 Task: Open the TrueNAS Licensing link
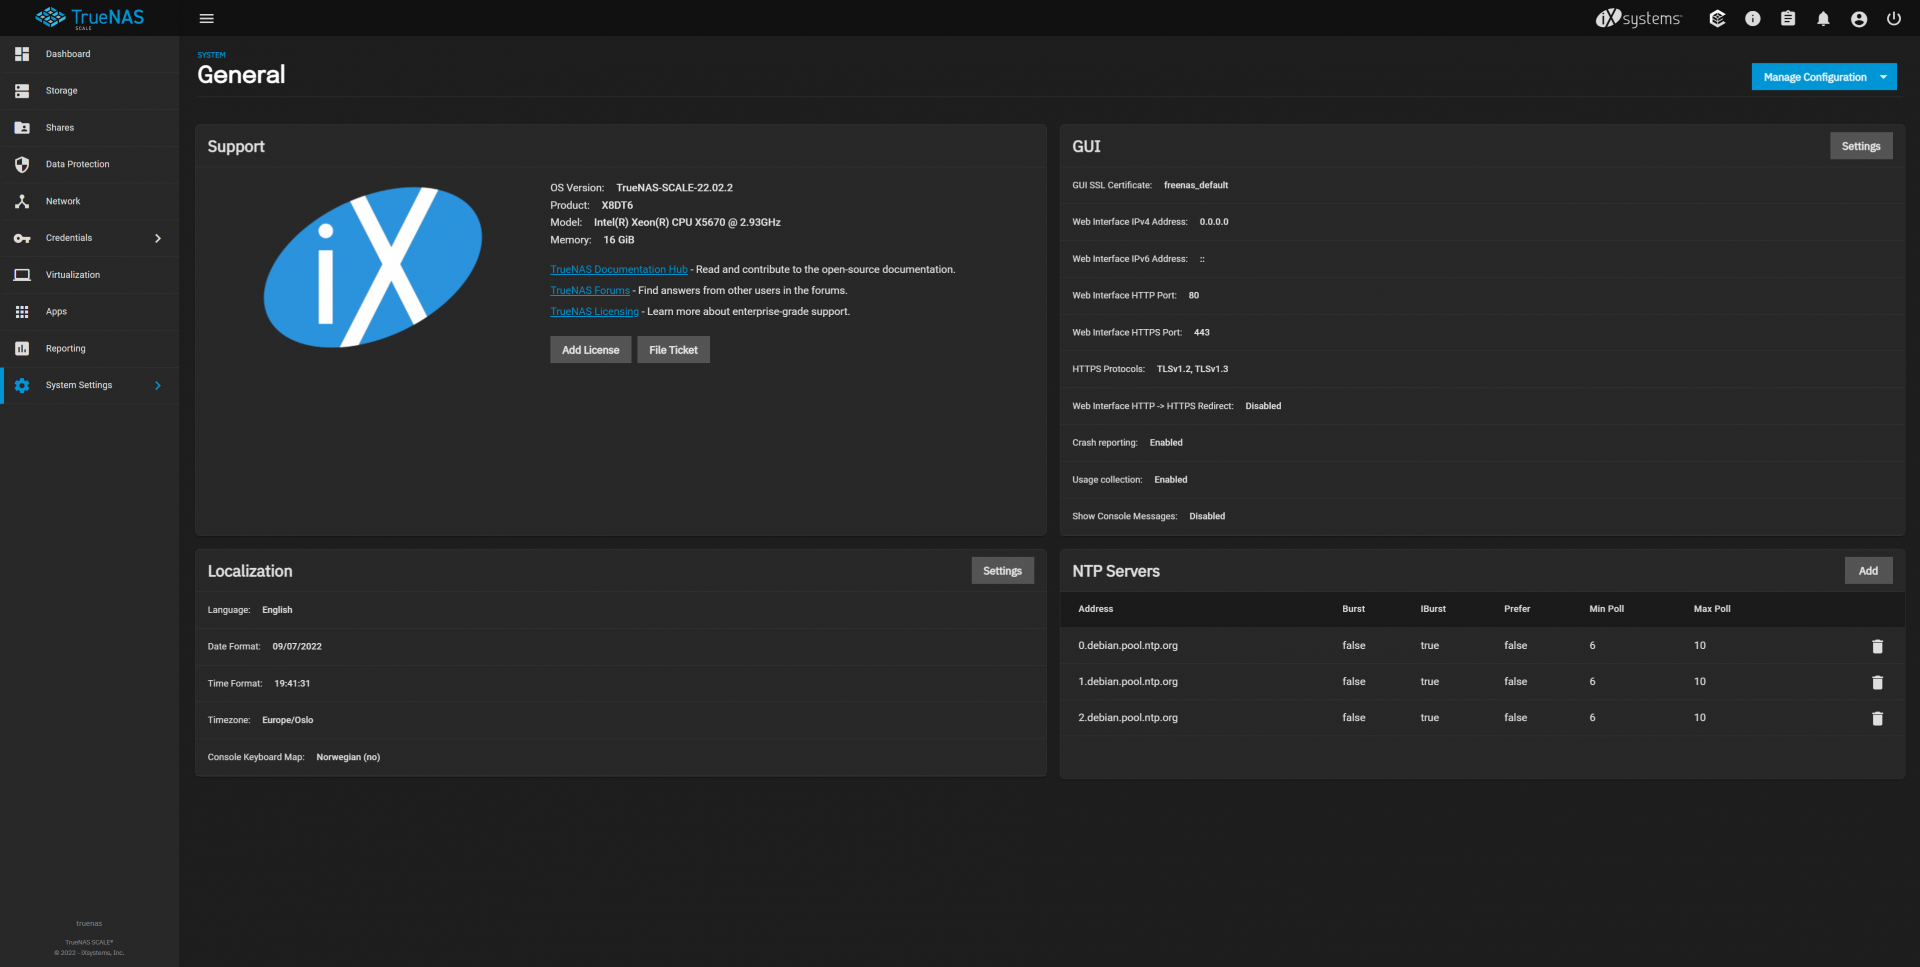594,312
